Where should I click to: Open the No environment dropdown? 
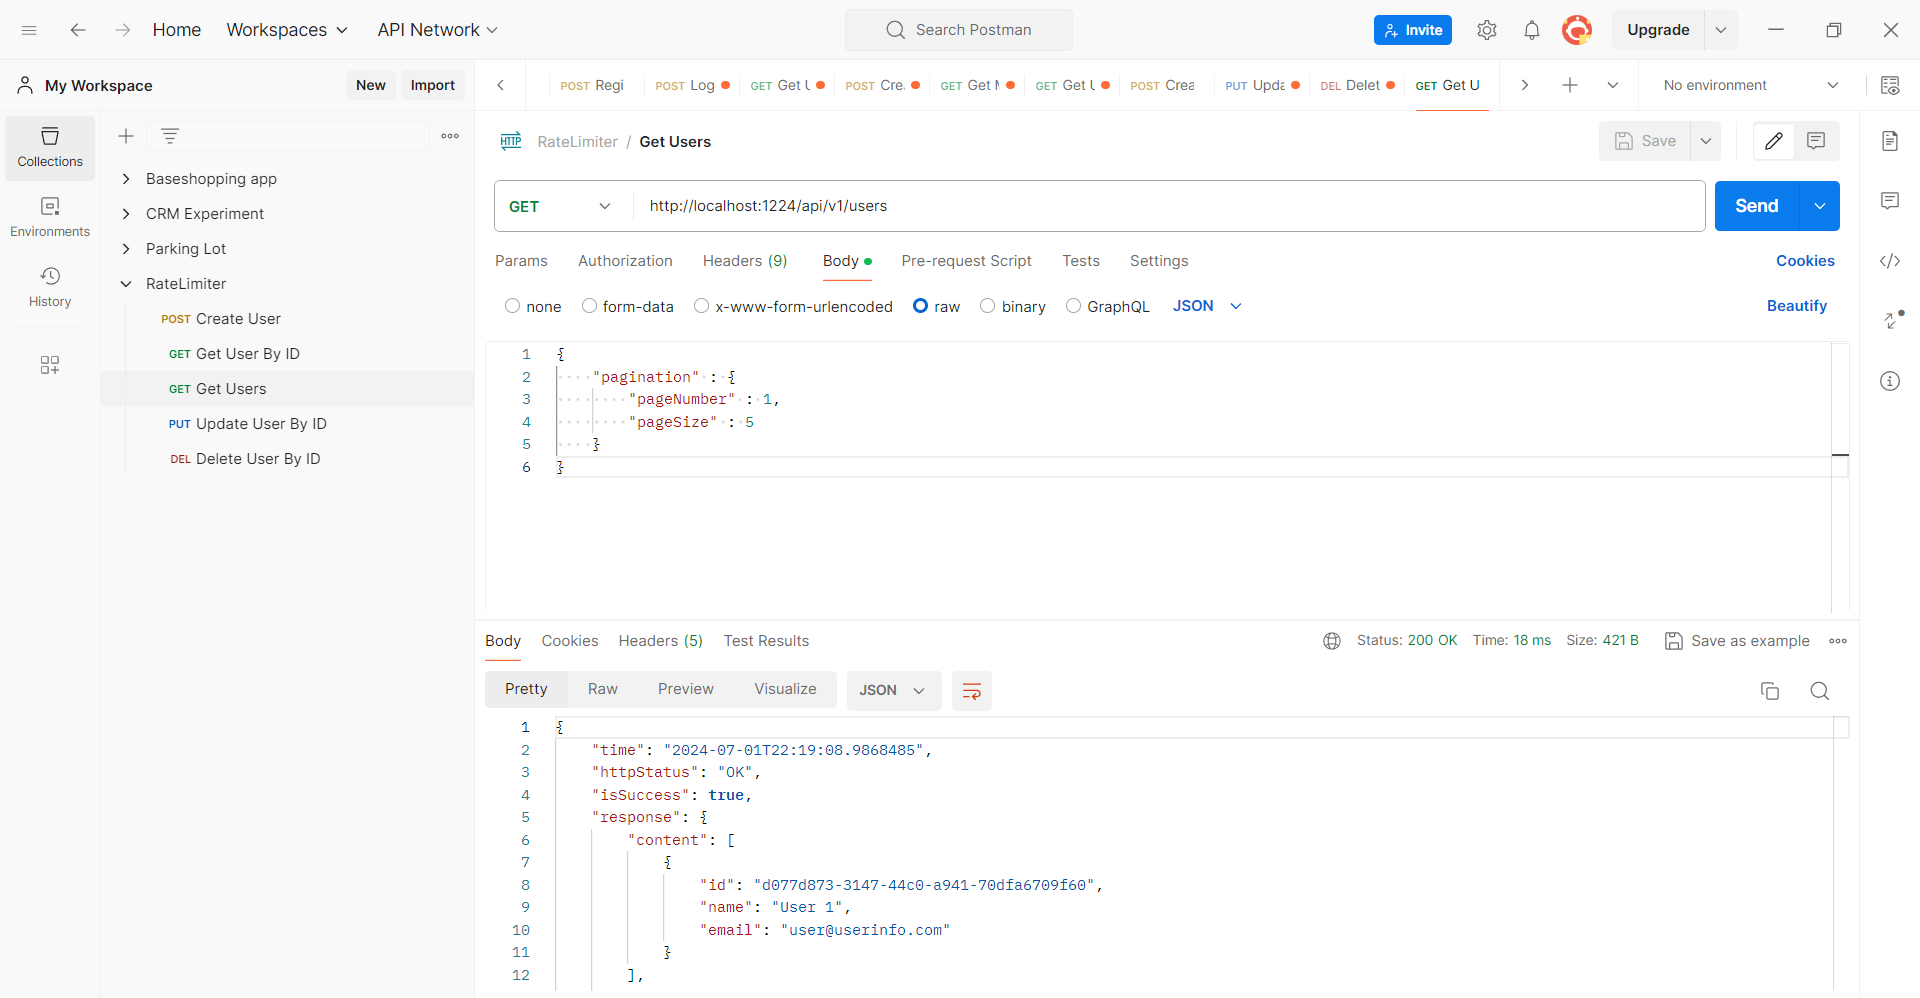pos(1750,85)
